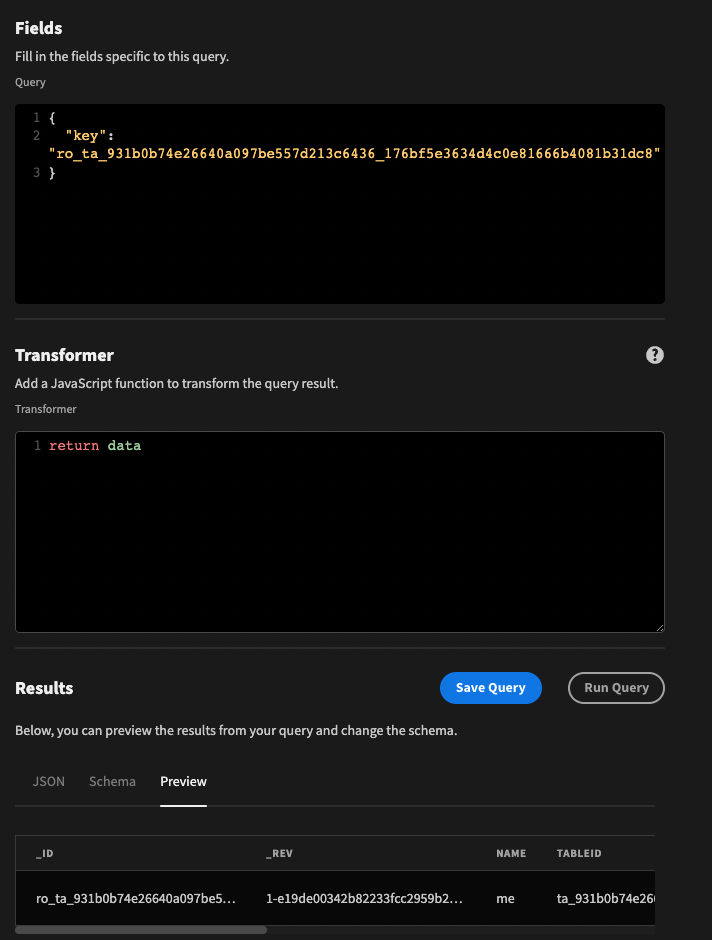Select the Preview tab
This screenshot has width=712, height=940.
pyautogui.click(x=183, y=781)
